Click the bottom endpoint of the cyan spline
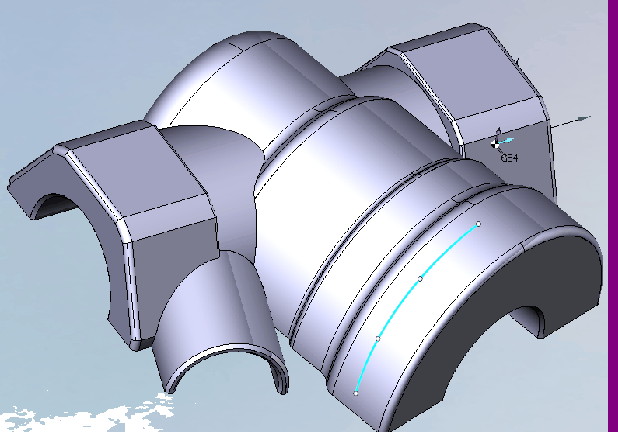Image resolution: width=618 pixels, height=432 pixels. point(356,393)
